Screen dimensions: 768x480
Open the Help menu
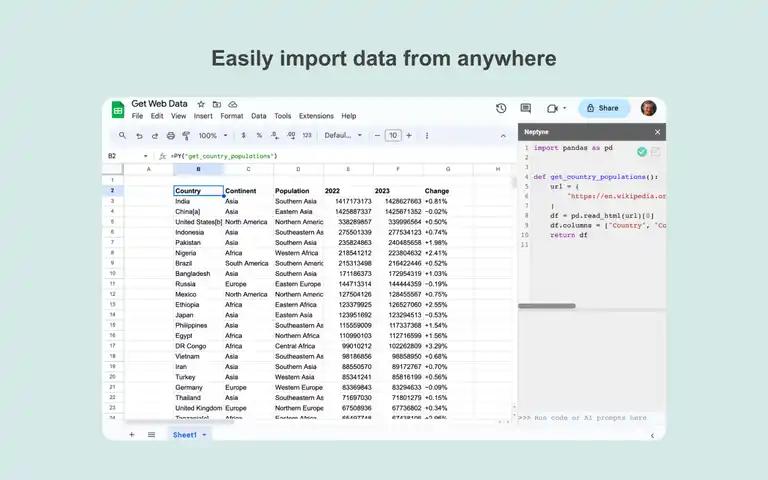(x=349, y=116)
